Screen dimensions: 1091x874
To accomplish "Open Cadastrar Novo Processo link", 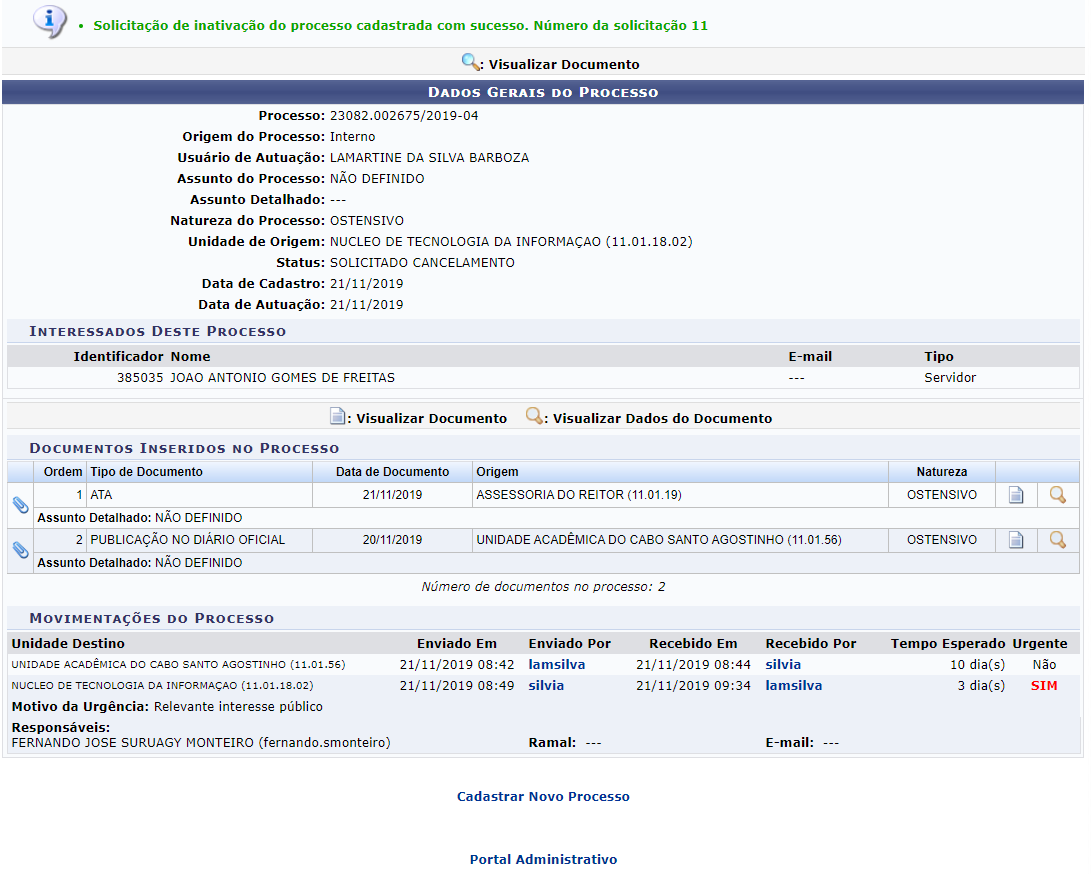I will 543,797.
